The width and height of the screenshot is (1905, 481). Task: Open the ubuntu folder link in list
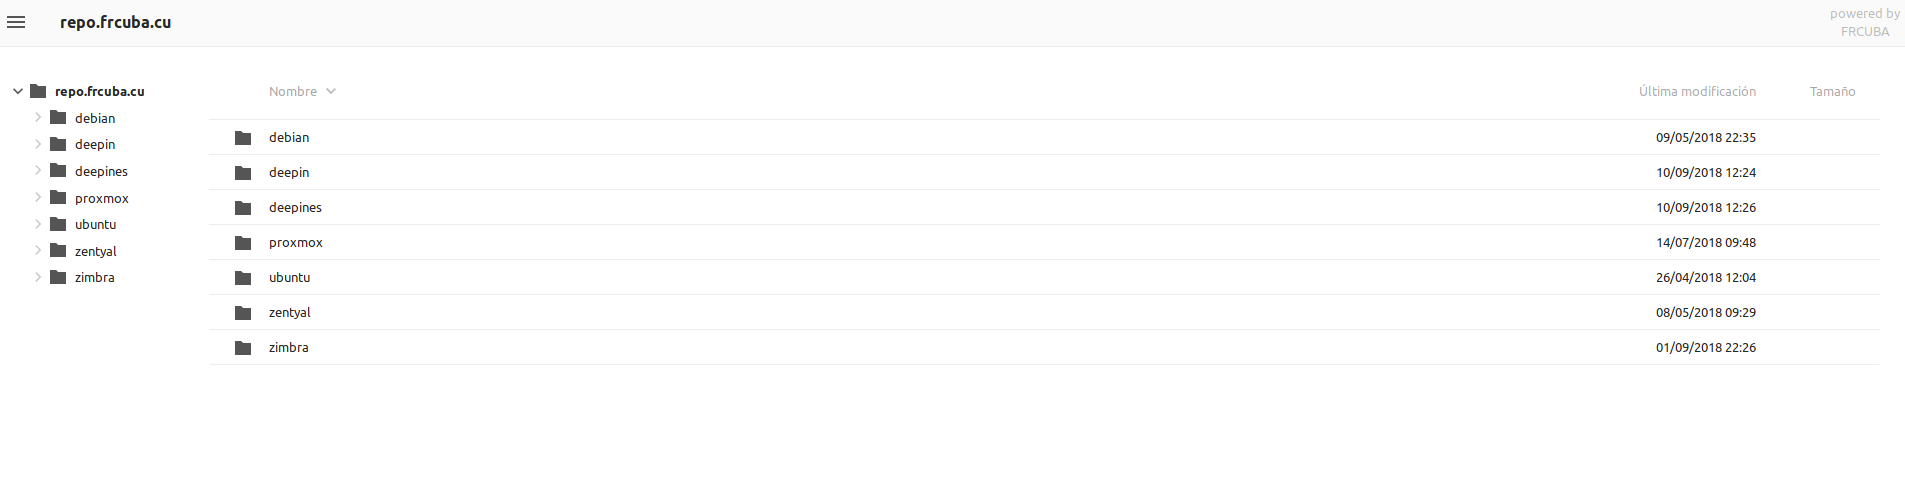289,277
